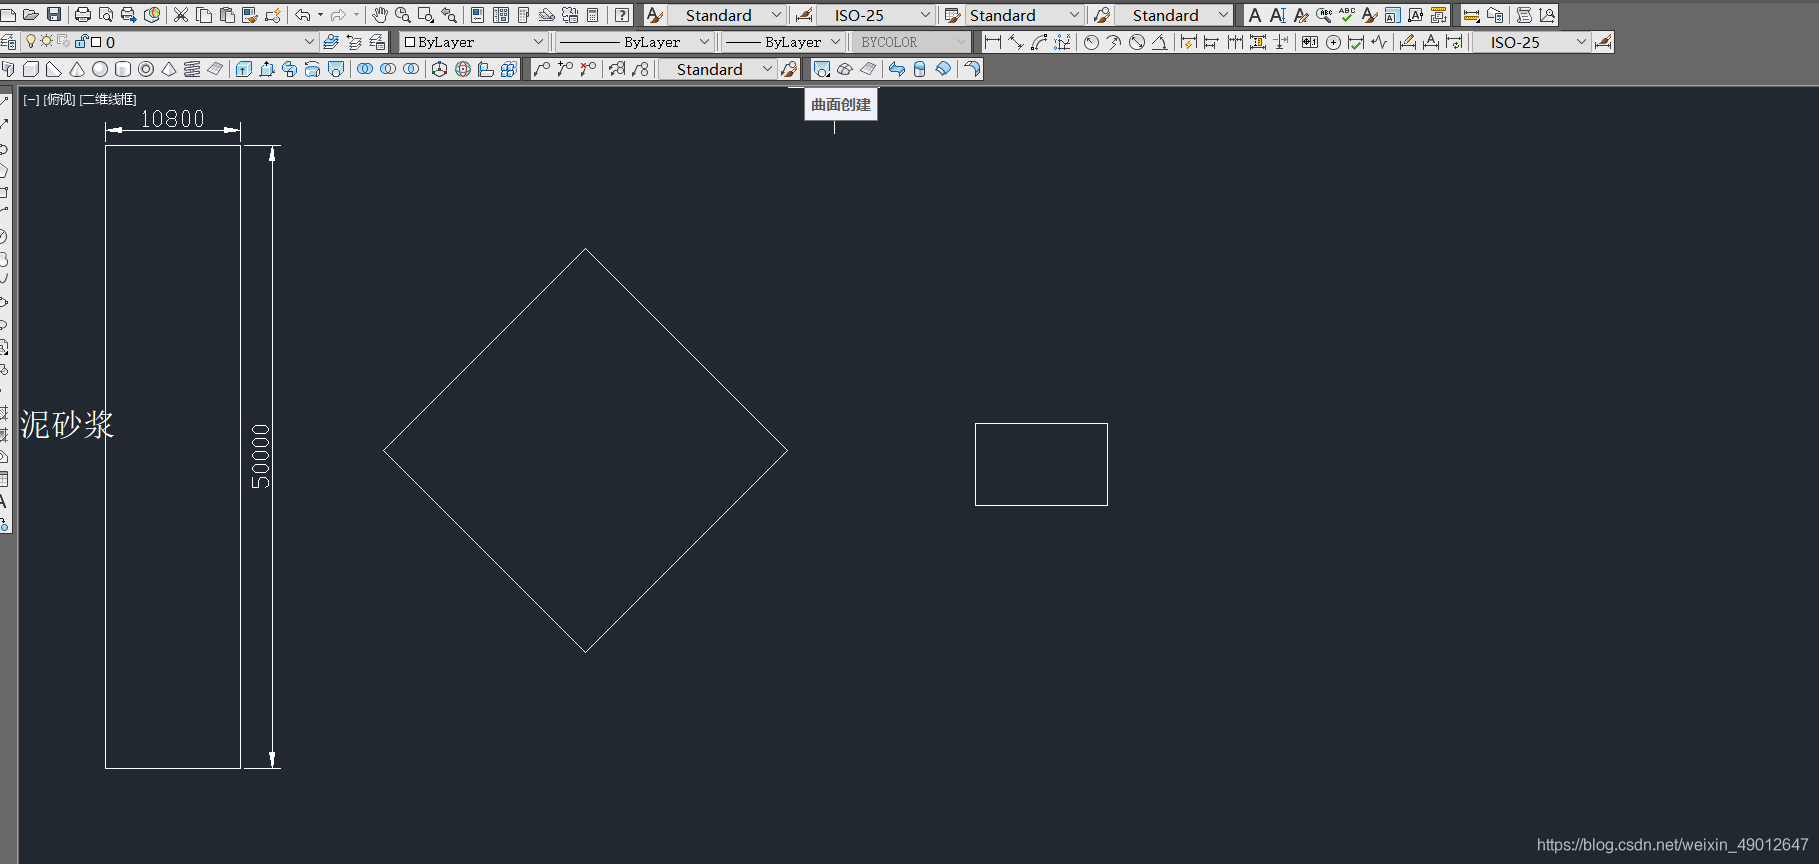1819x864 pixels.
Task: Expand the multileader style Standard dropdown
Action: pyautogui.click(x=1223, y=15)
